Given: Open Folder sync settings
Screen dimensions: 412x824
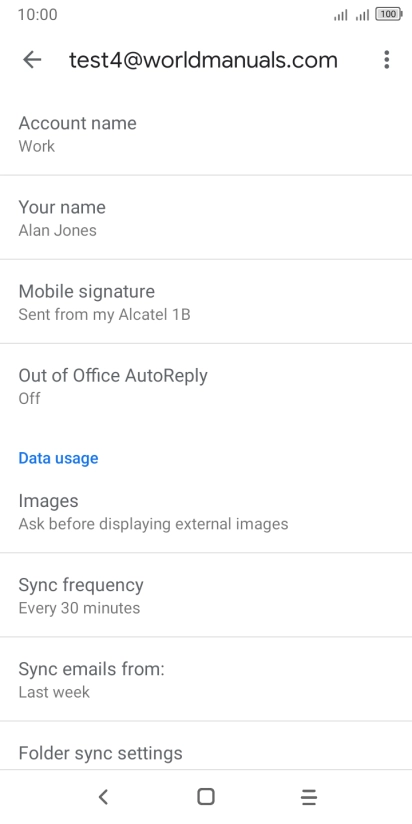Looking at the screenshot, I should click(x=206, y=746).
